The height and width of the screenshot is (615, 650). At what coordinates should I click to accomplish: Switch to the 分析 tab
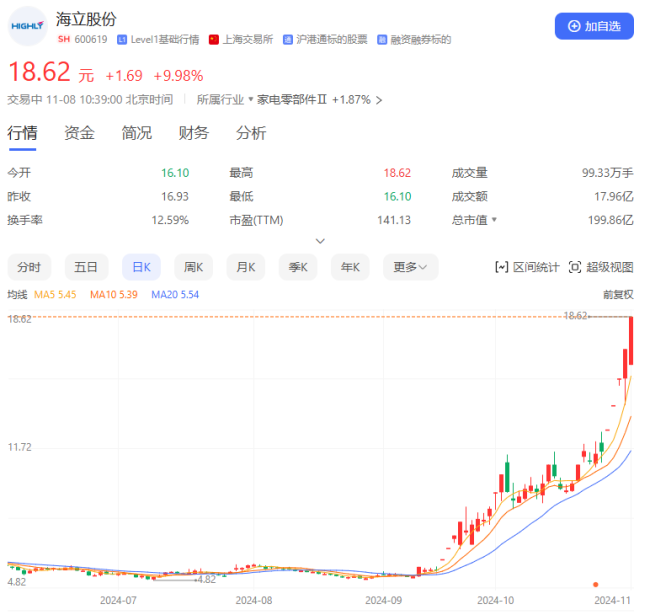click(x=251, y=133)
